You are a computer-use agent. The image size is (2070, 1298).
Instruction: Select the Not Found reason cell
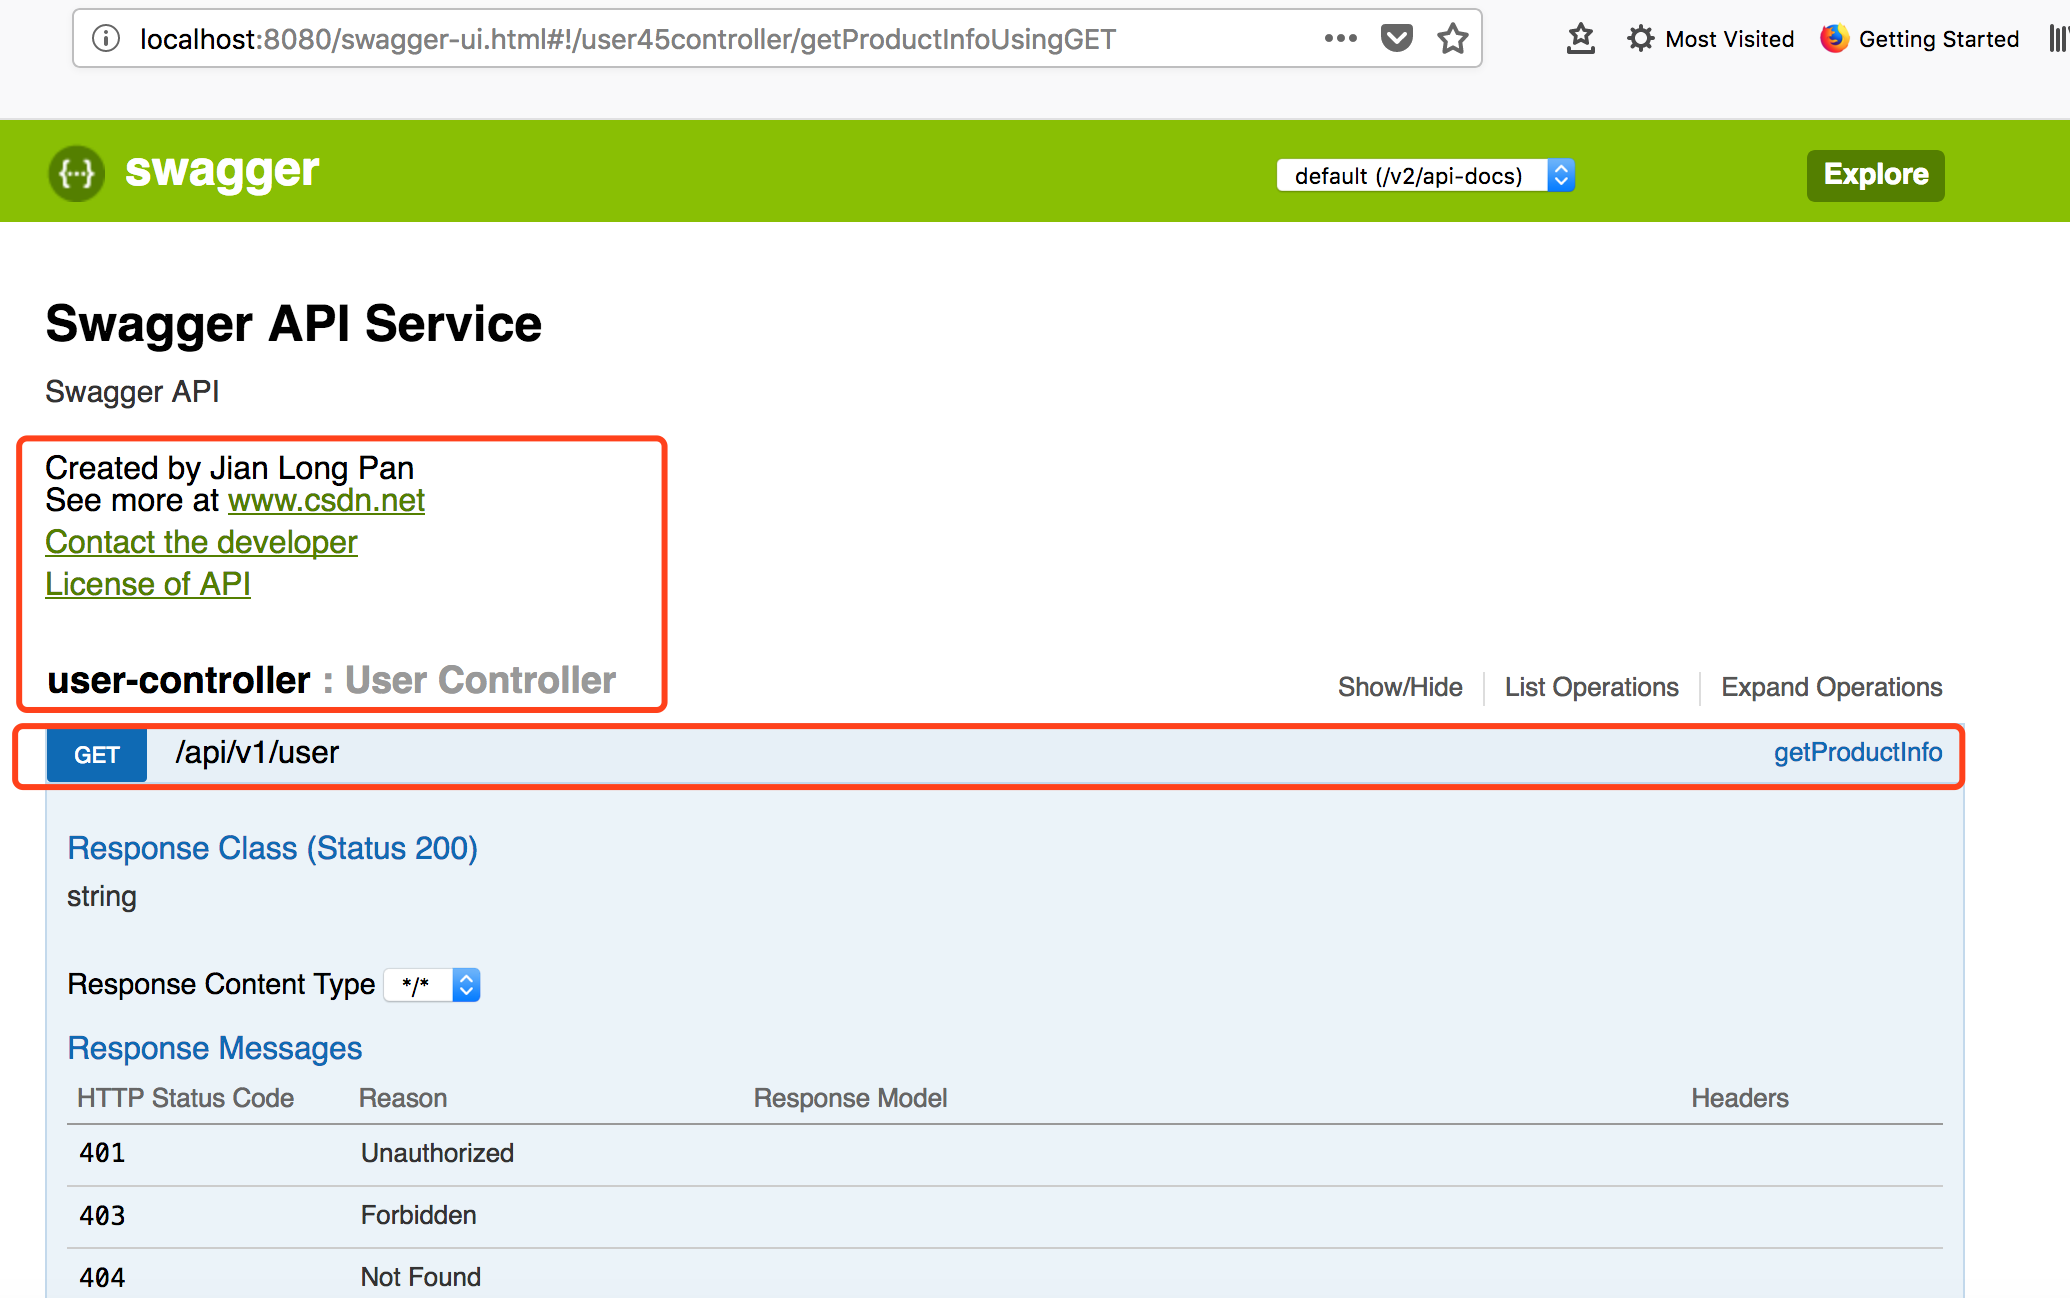click(420, 1277)
